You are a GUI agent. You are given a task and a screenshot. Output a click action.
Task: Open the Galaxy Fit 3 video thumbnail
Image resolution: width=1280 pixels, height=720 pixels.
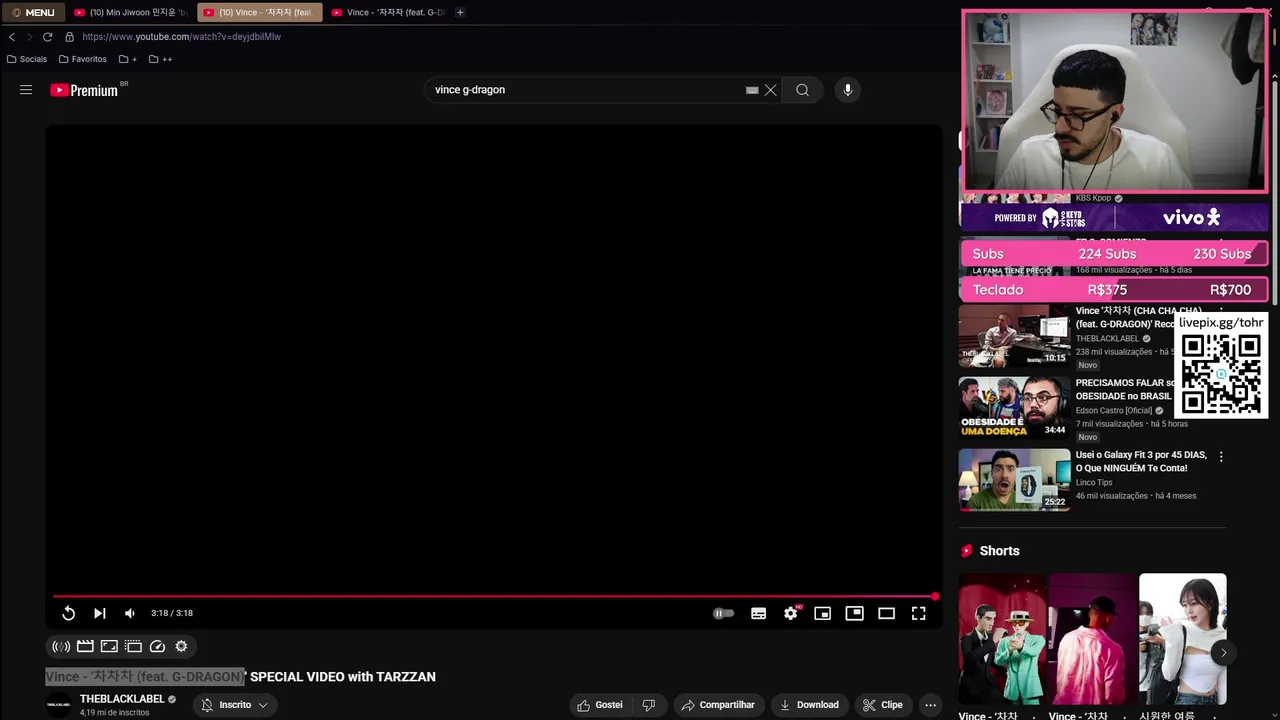click(1014, 480)
